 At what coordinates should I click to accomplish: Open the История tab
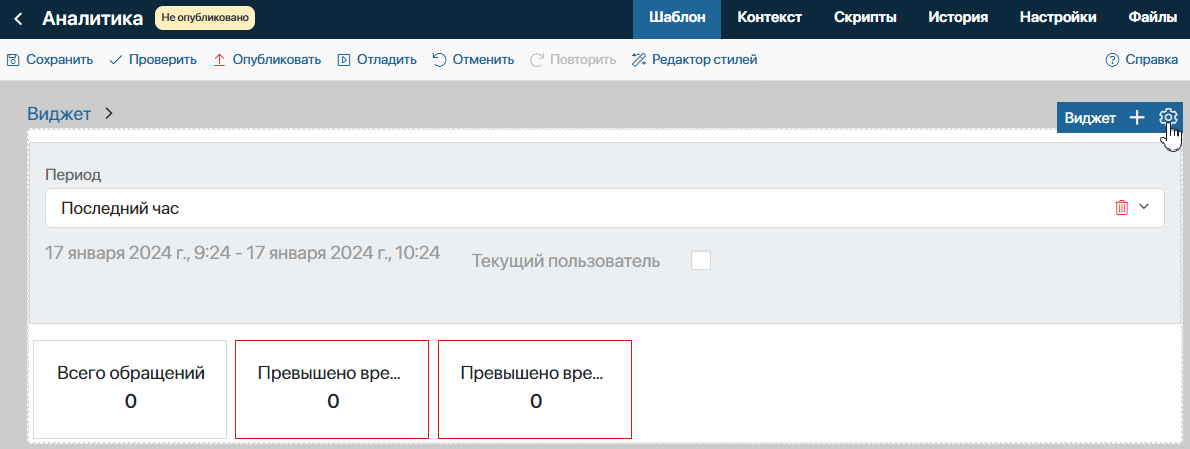tap(958, 19)
